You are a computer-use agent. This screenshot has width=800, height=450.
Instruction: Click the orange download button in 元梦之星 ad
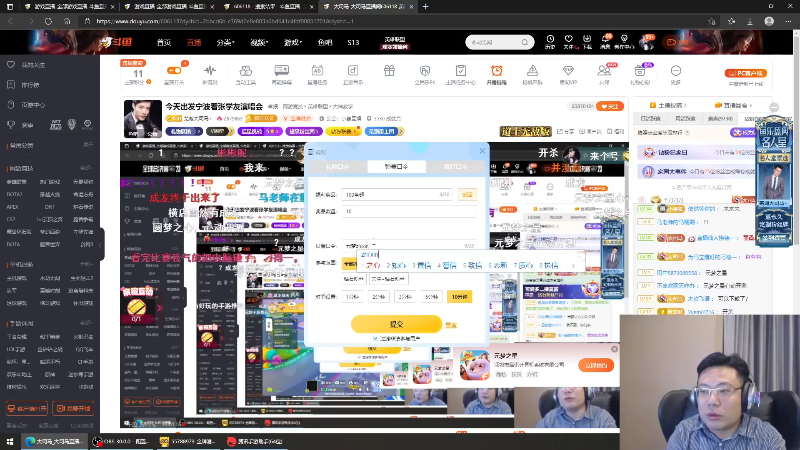pyautogui.click(x=595, y=365)
